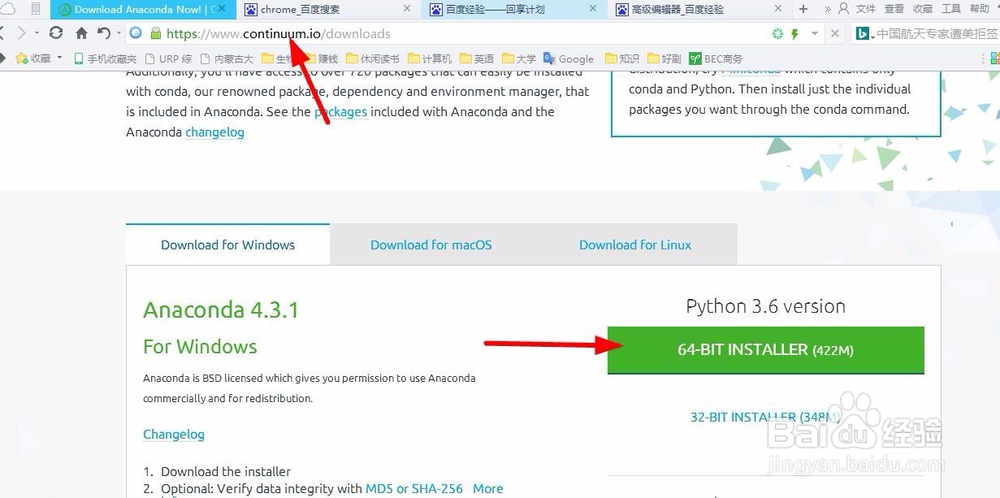Go to the home page icon
The height and width of the screenshot is (498, 1000).
tap(82, 33)
